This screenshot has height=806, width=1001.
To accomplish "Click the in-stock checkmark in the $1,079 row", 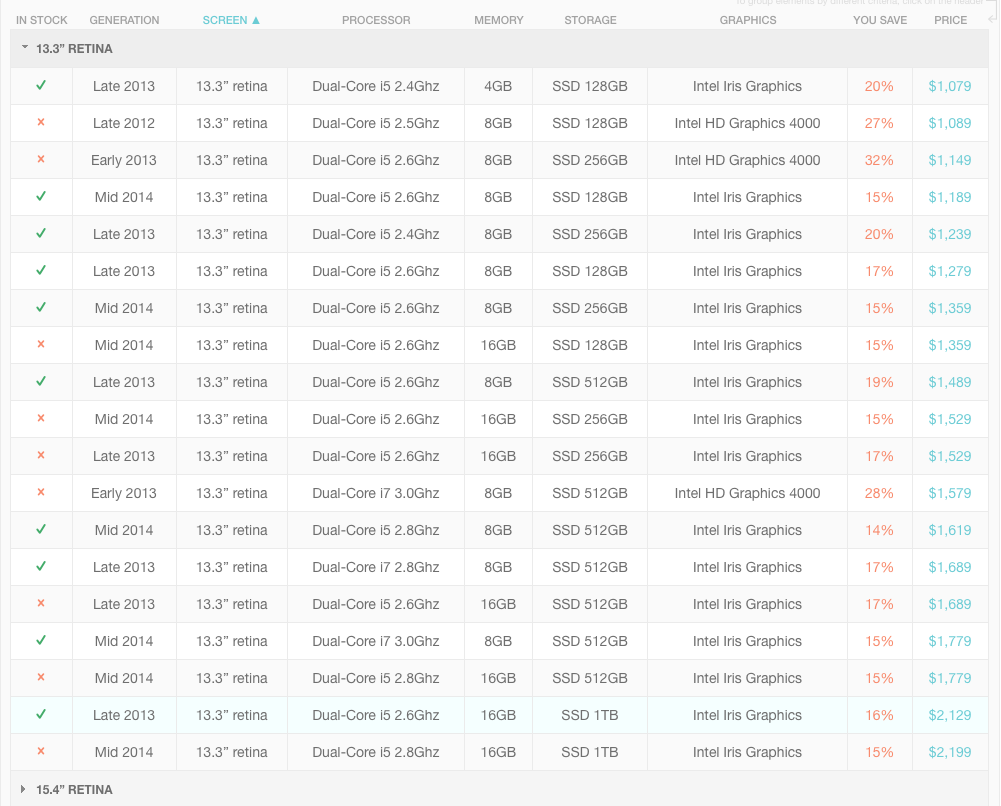I will (41, 86).
